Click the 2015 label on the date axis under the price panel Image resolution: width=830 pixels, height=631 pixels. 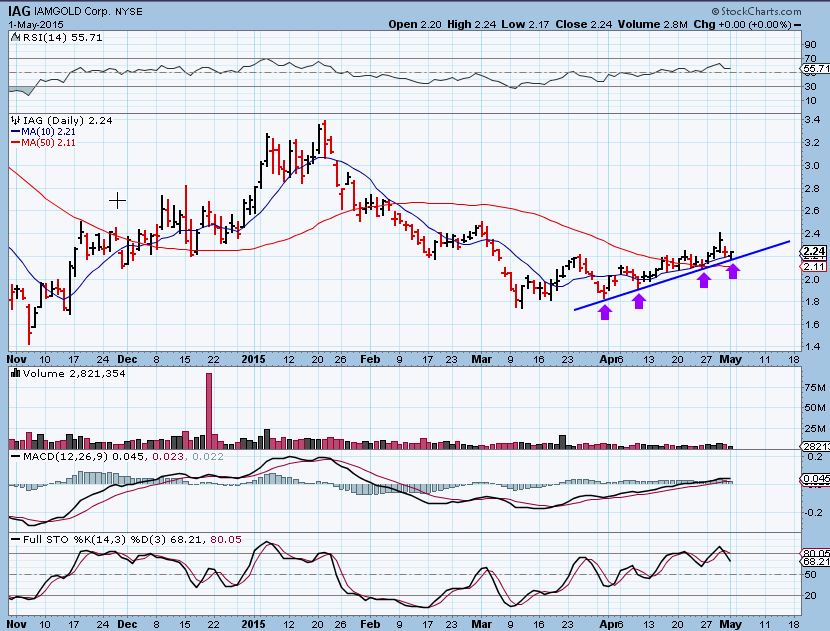tap(254, 359)
